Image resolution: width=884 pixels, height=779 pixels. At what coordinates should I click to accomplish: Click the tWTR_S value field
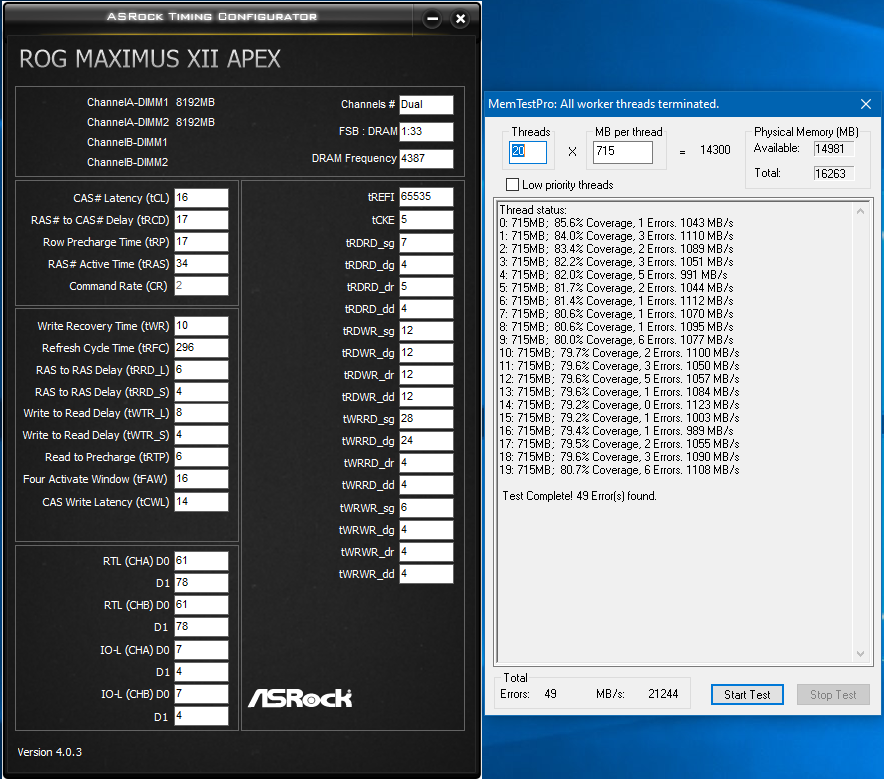201,435
